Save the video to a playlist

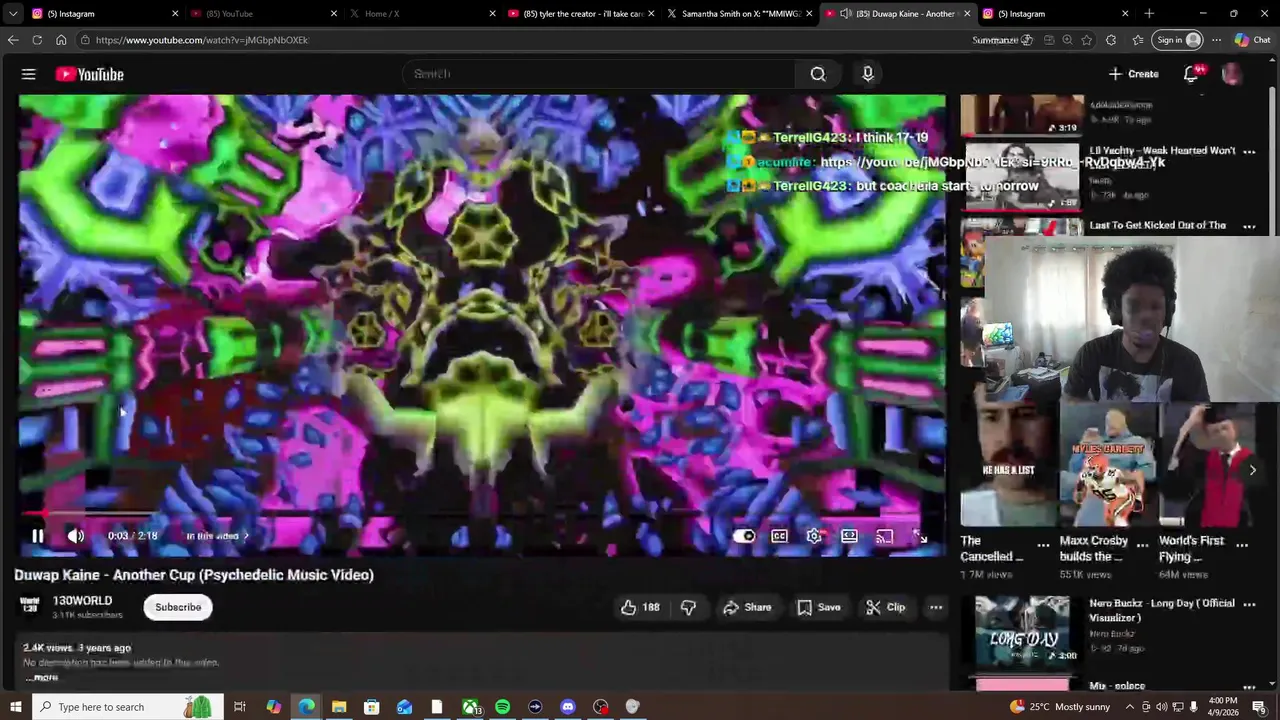tap(818, 607)
